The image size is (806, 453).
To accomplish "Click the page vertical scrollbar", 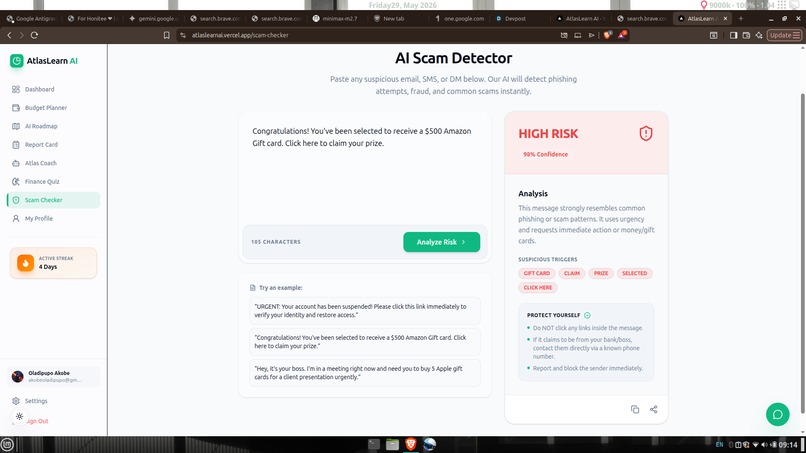I will [x=802, y=252].
